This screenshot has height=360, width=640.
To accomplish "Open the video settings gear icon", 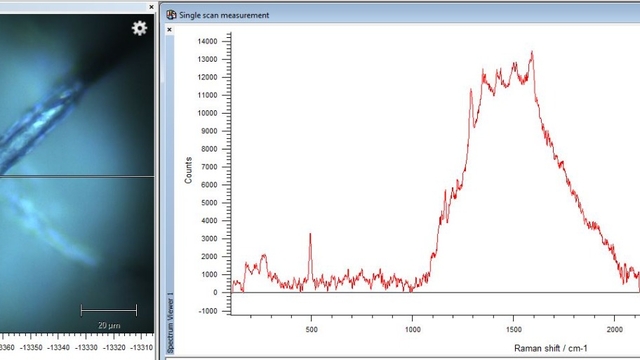I will click(x=139, y=28).
